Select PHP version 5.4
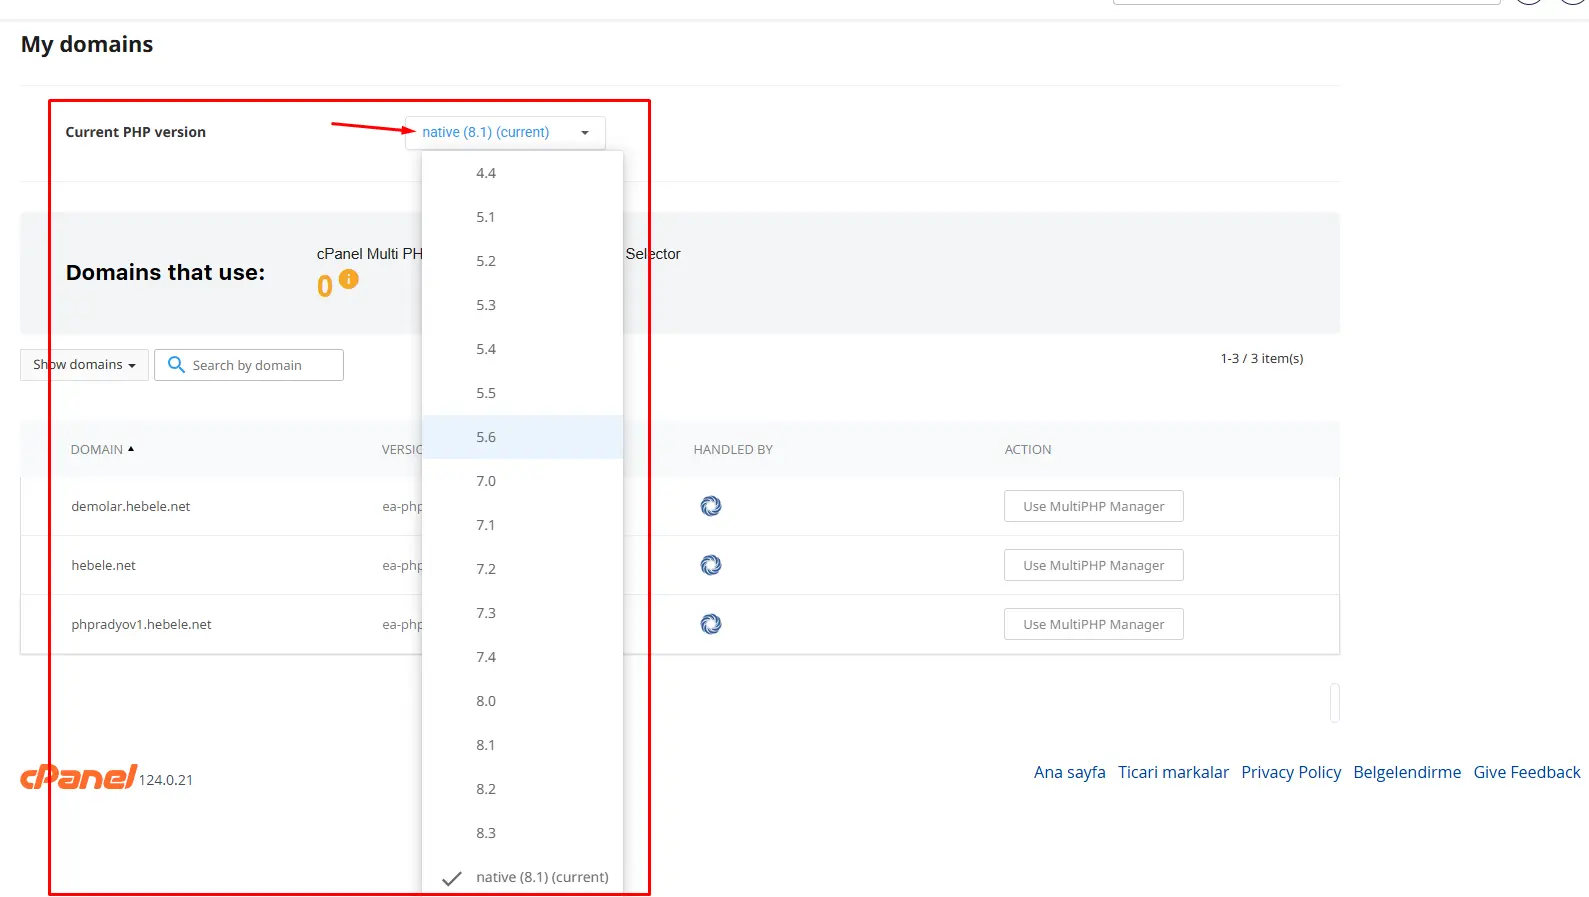 tap(522, 349)
